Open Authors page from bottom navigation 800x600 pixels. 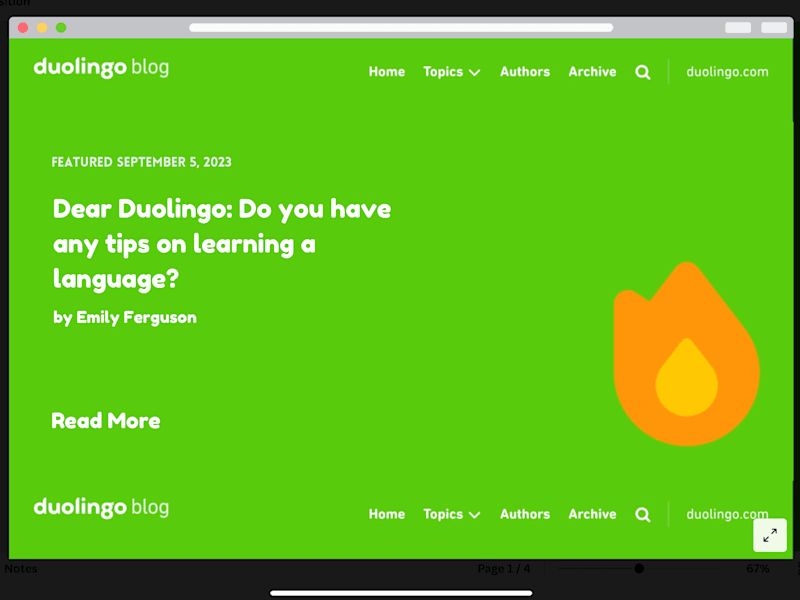[x=525, y=514]
